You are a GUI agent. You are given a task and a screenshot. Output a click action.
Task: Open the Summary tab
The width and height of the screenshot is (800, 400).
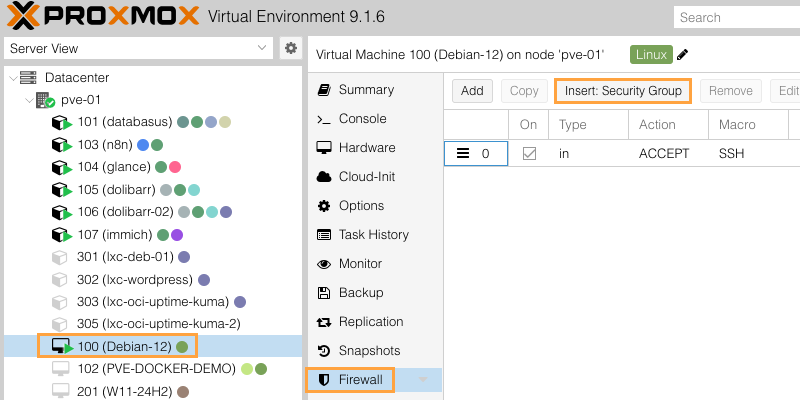click(376, 90)
